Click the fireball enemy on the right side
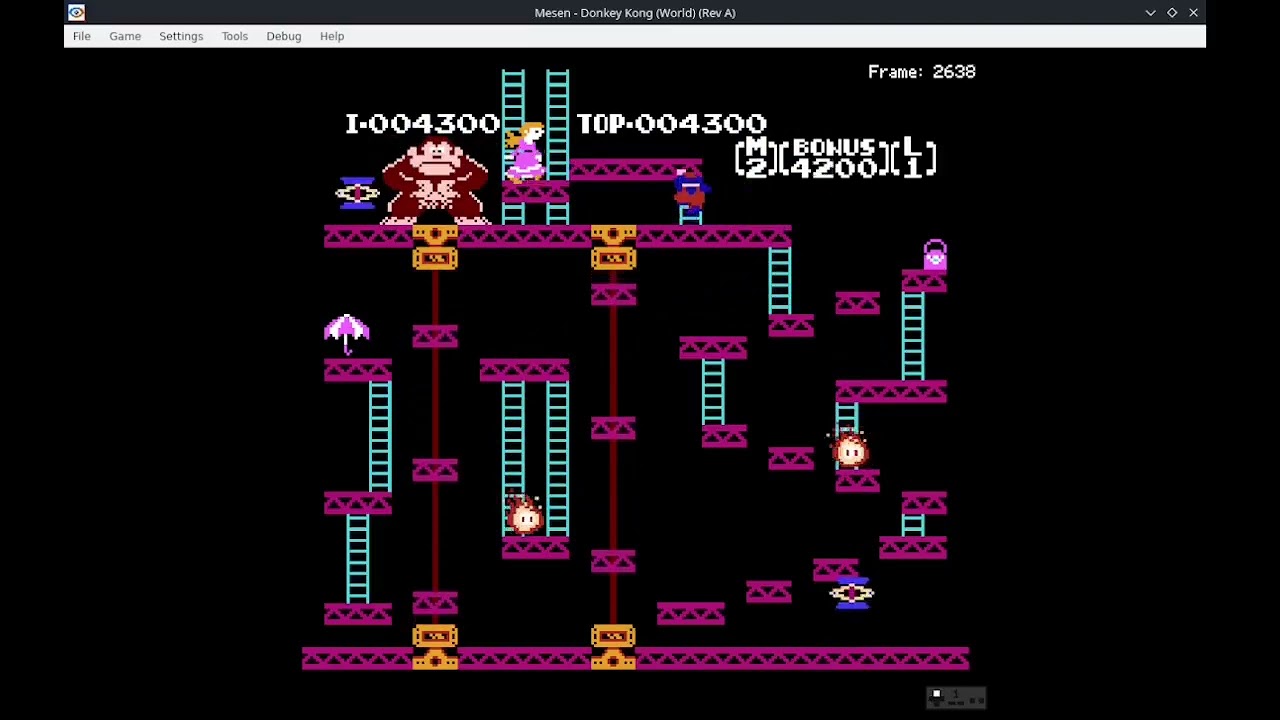The image size is (1280, 720). click(x=849, y=449)
